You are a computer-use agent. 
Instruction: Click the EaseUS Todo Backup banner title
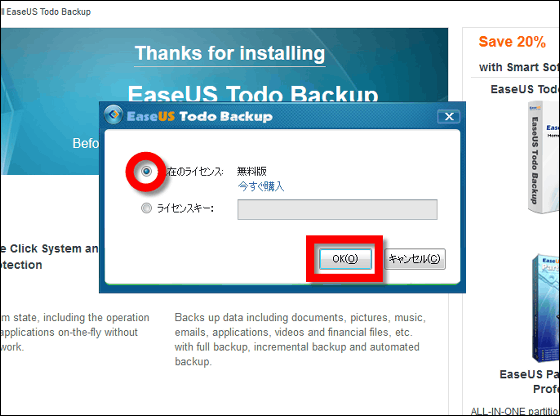(252, 94)
